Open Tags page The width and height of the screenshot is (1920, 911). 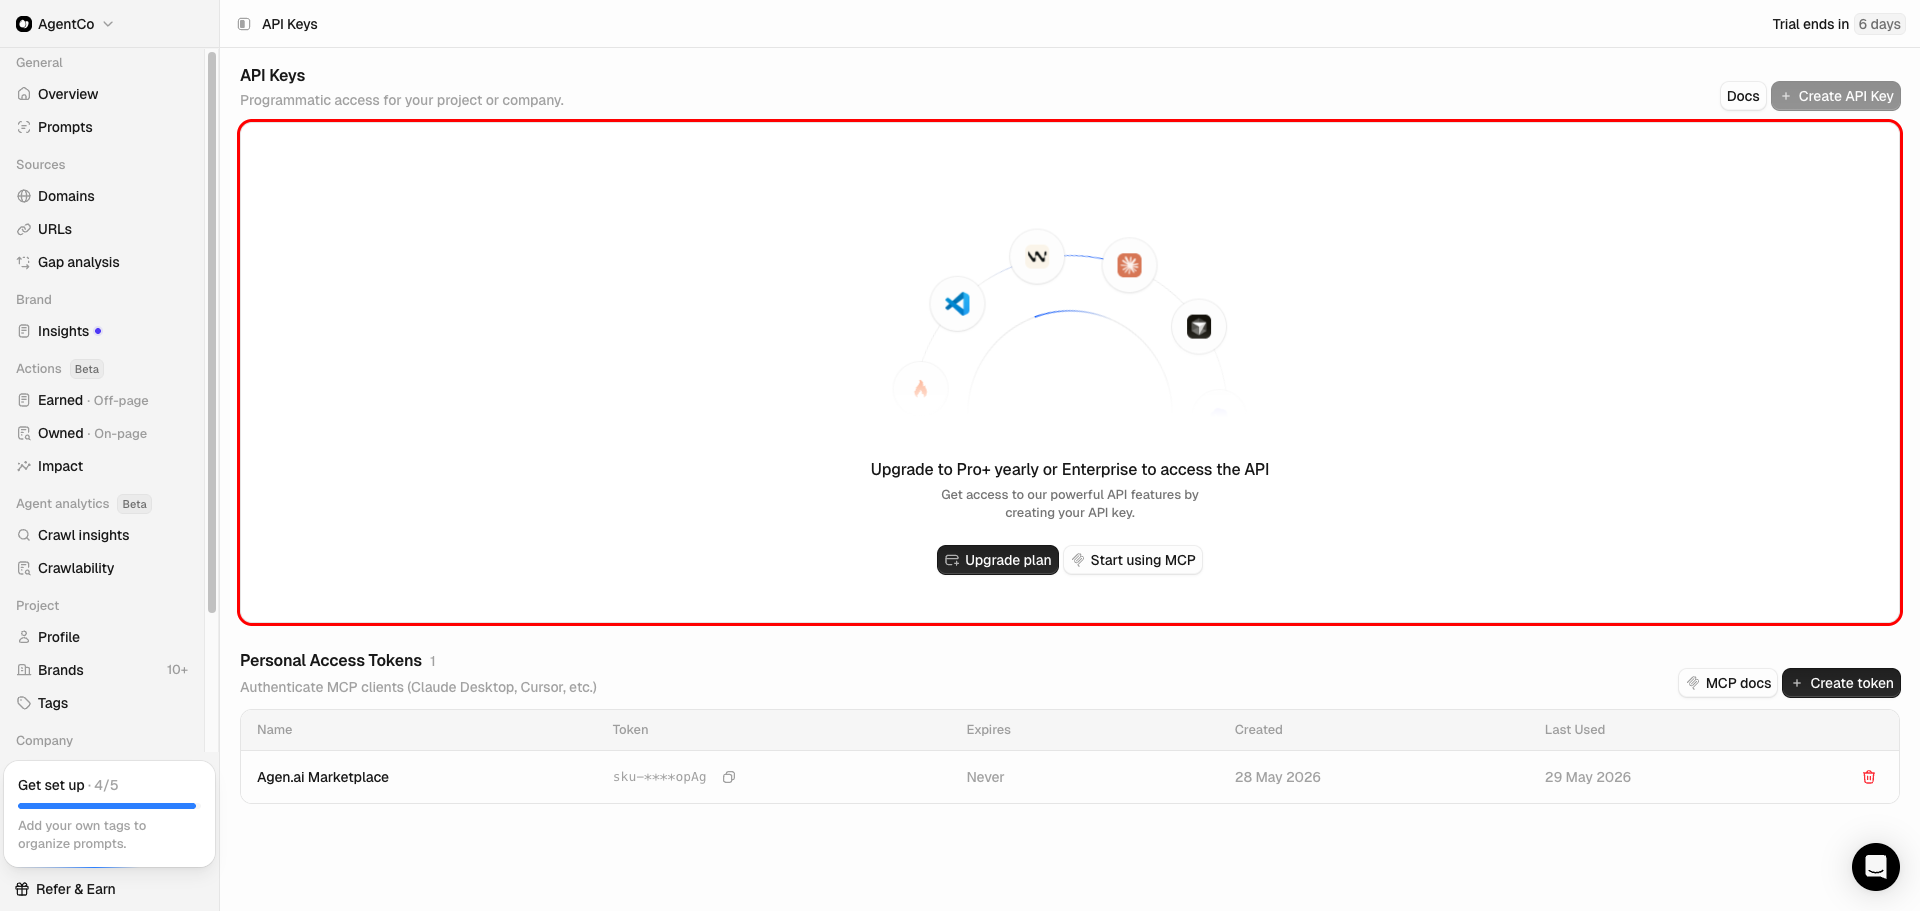click(x=53, y=703)
